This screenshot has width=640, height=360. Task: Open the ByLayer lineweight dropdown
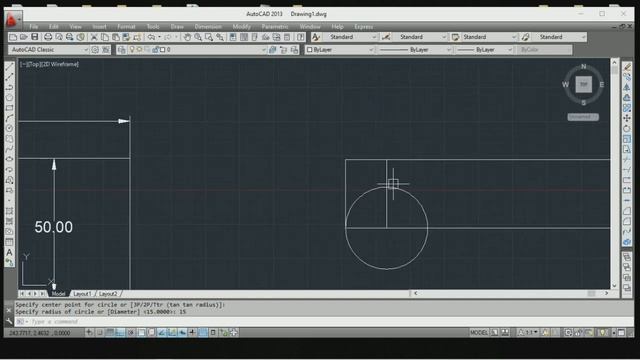pyautogui.click(x=484, y=50)
